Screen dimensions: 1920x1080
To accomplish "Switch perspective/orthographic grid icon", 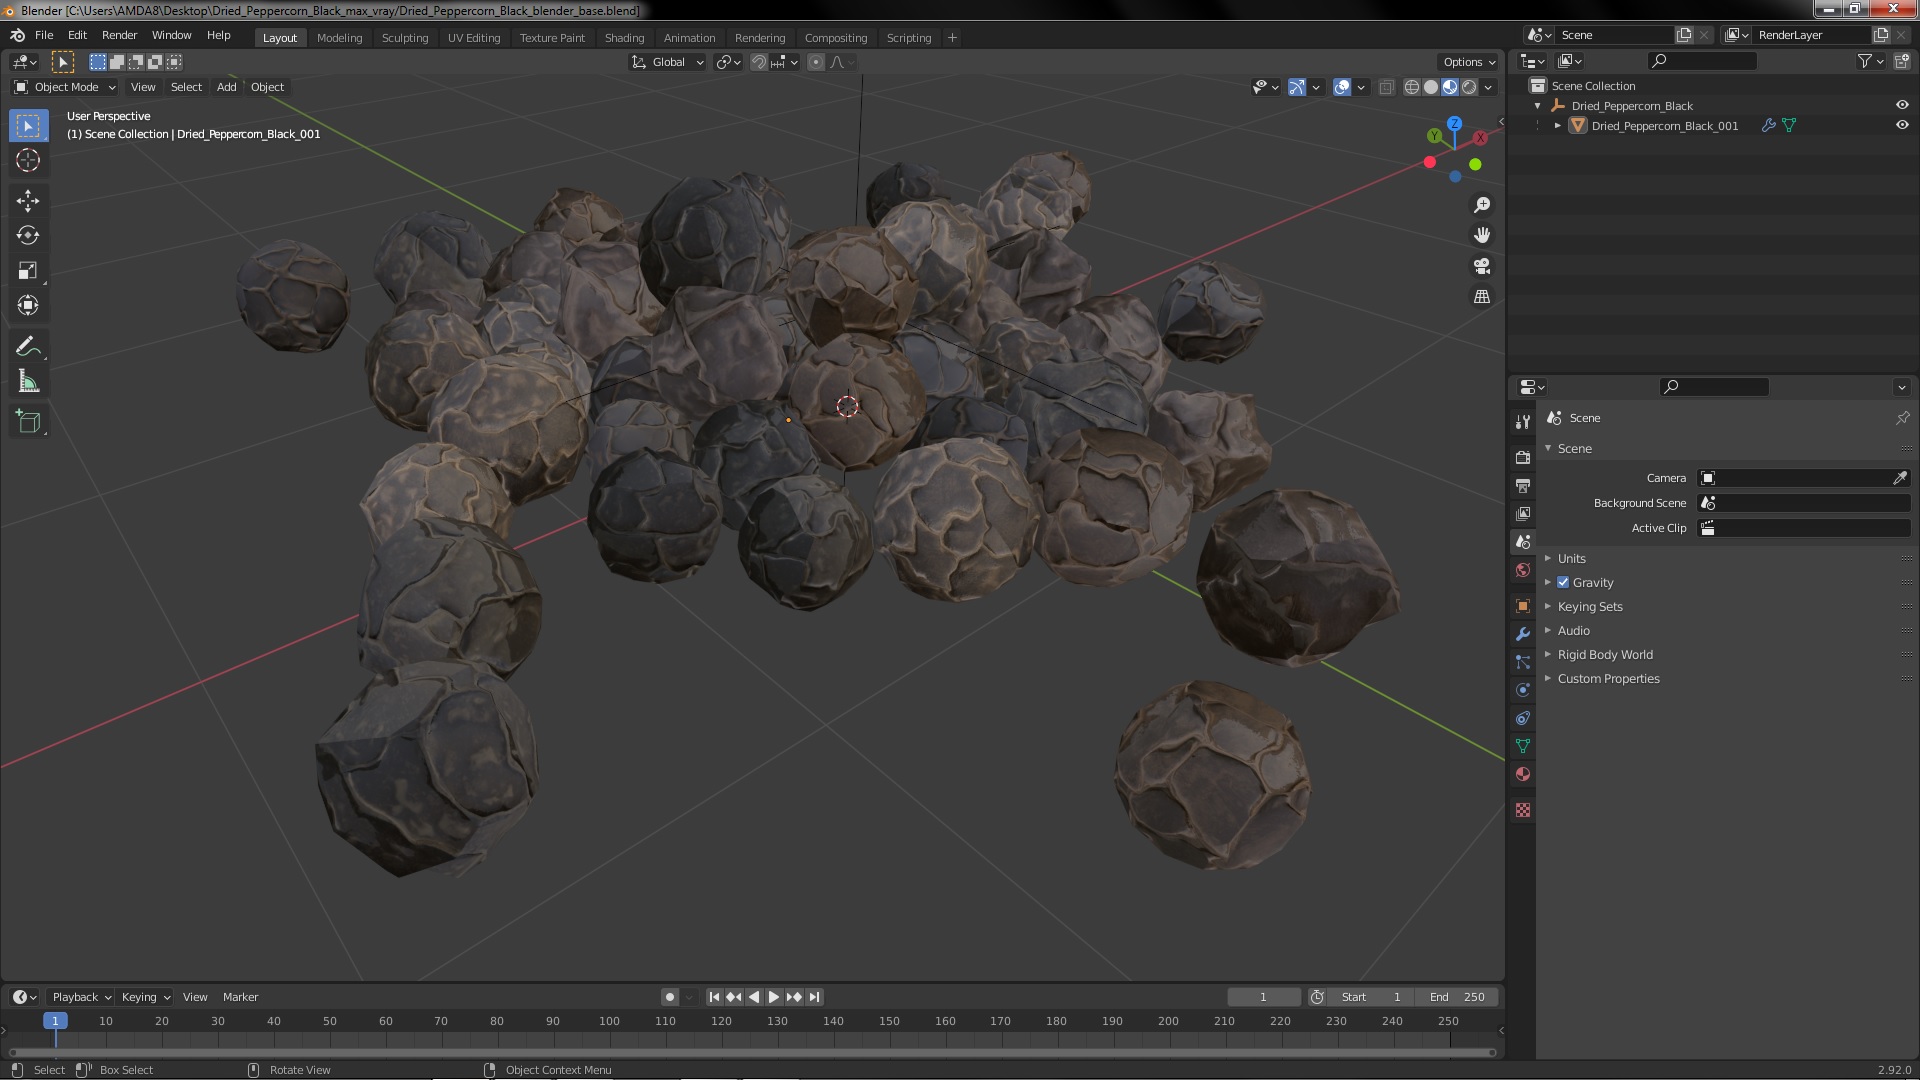I will 1482,297.
